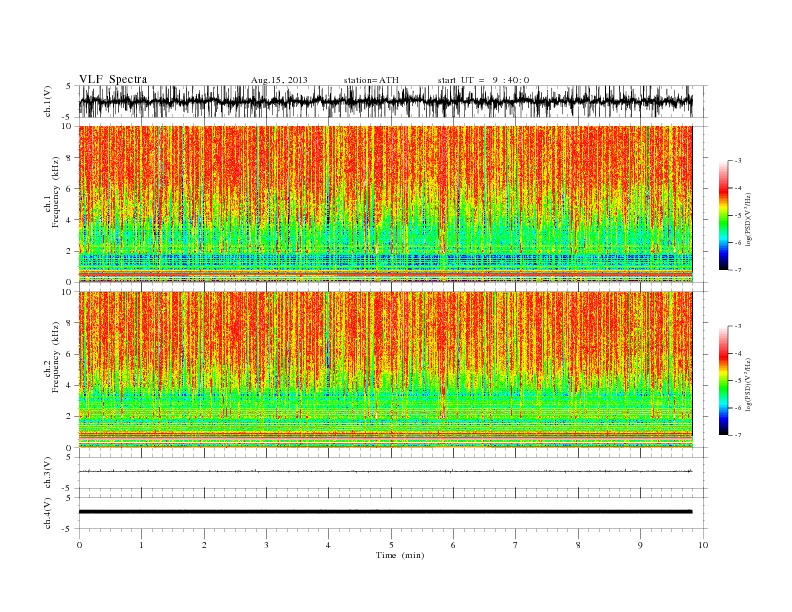
Task: Click the ch.1 colorbar 'log(PSD)(V²/Hz)' label
Action: pyautogui.click(x=750, y=219)
